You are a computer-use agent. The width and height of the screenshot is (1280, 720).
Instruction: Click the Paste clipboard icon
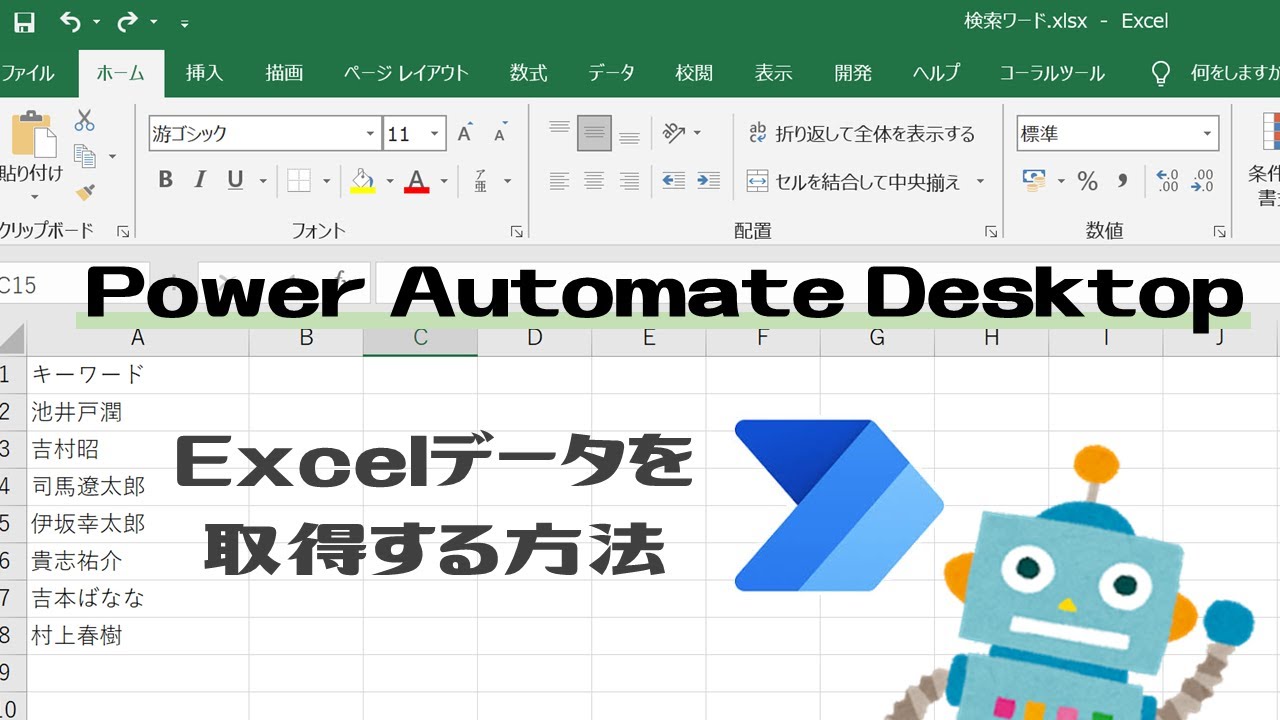pyautogui.click(x=32, y=134)
